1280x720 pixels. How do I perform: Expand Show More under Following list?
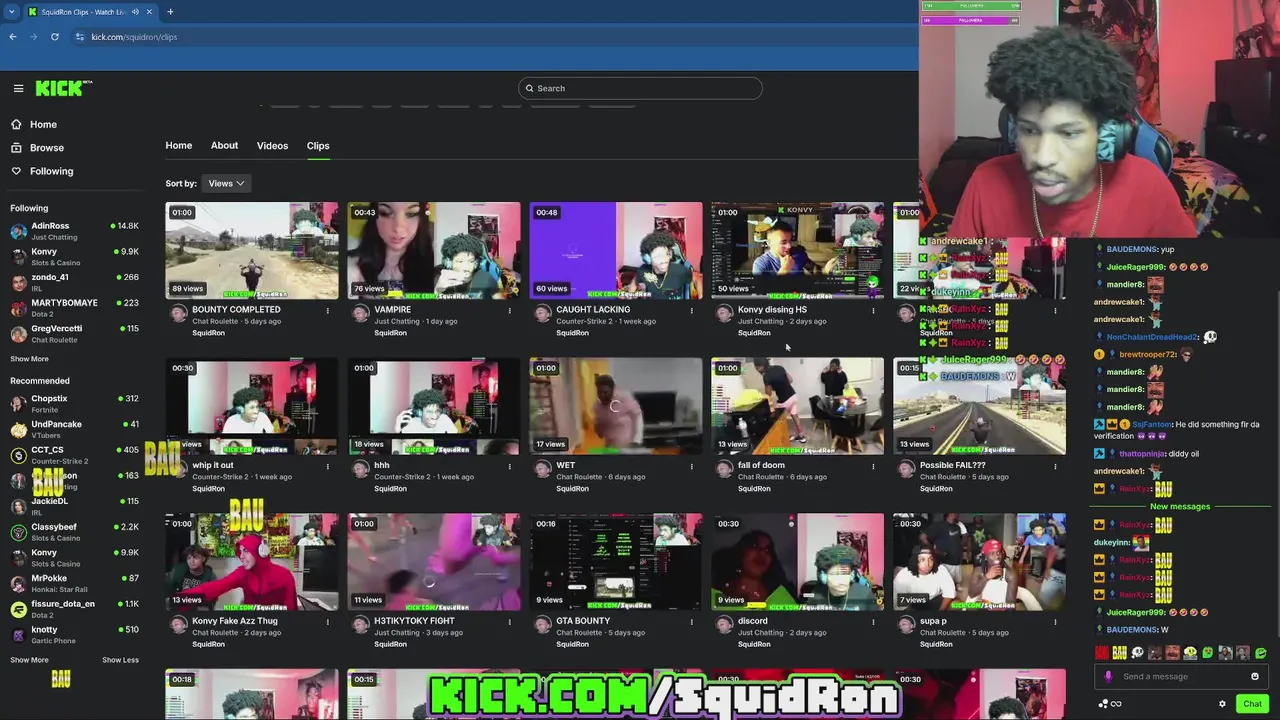[x=29, y=359]
